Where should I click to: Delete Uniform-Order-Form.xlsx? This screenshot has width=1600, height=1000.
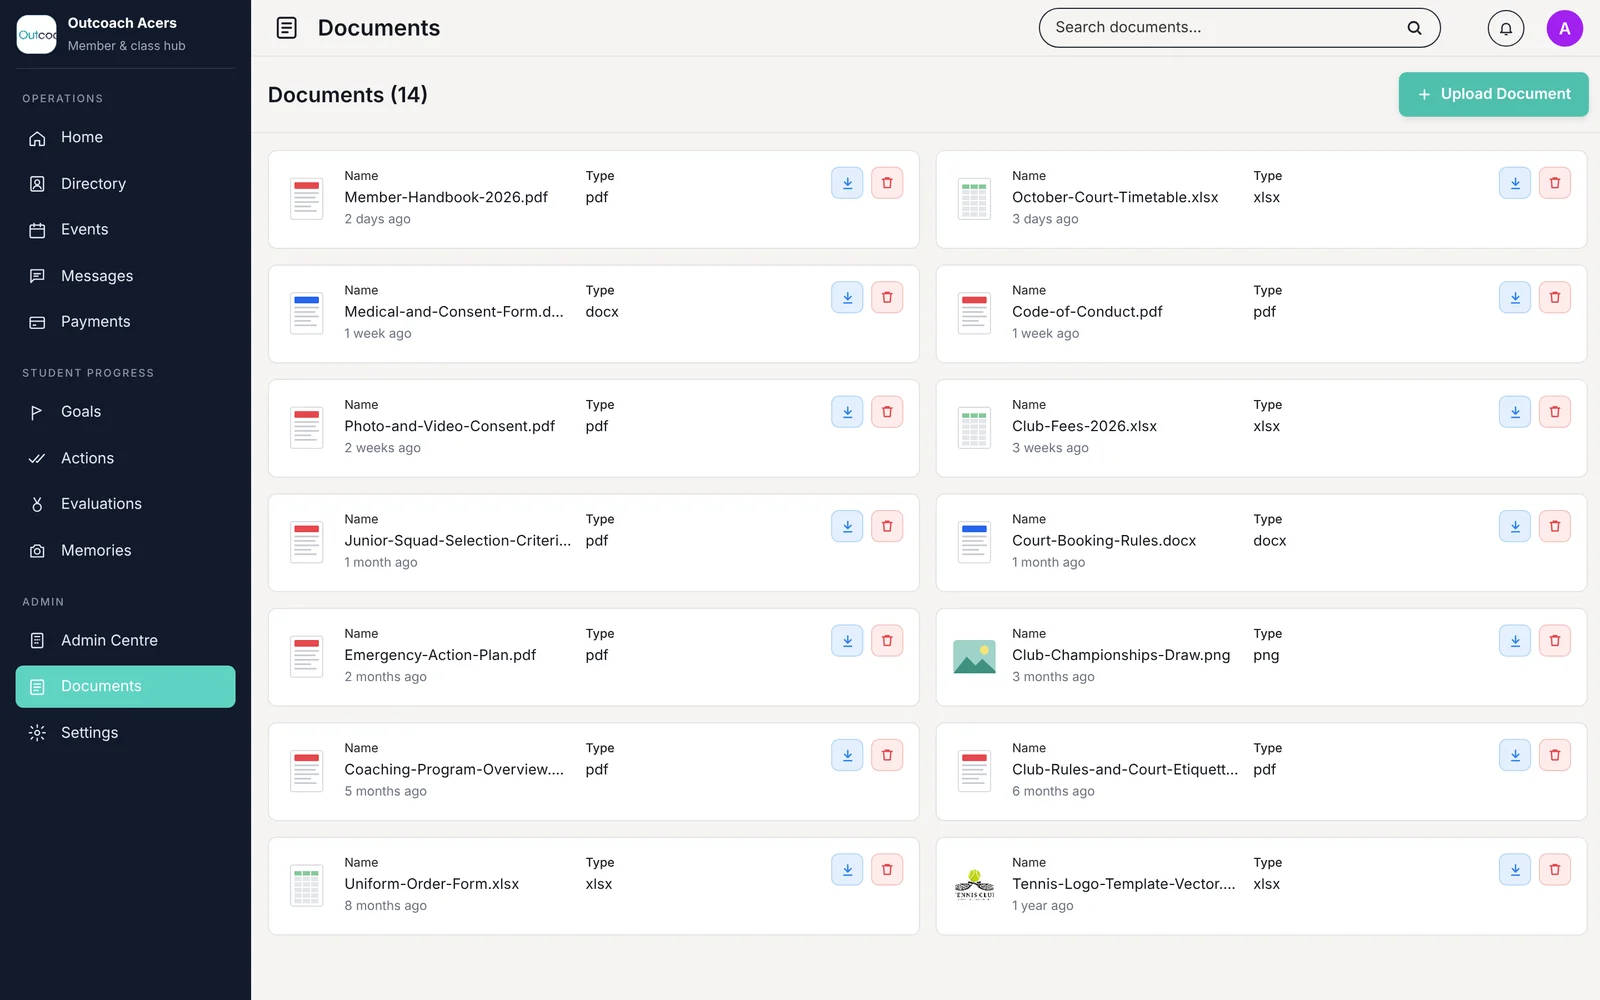pyautogui.click(x=887, y=870)
